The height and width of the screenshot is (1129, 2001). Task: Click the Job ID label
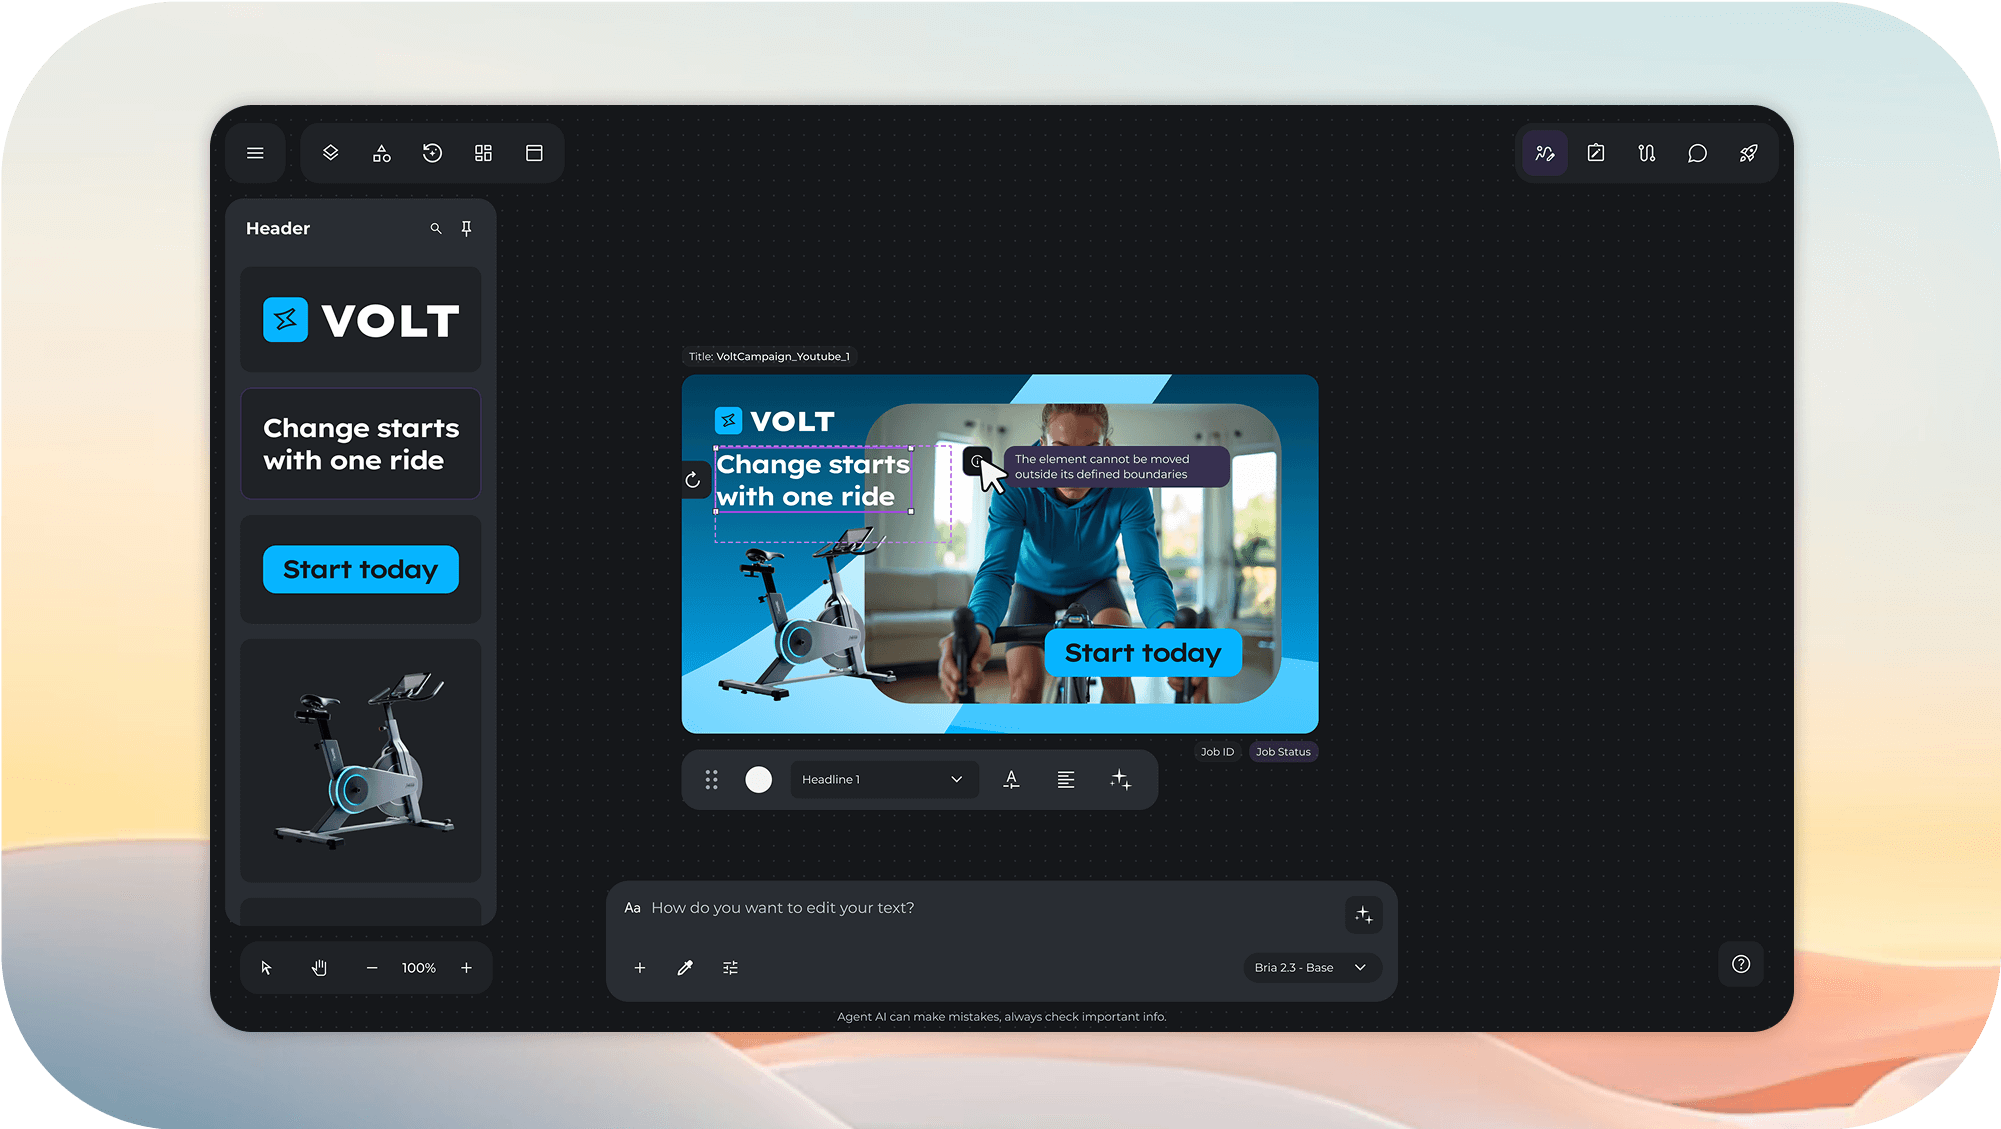pos(1217,751)
